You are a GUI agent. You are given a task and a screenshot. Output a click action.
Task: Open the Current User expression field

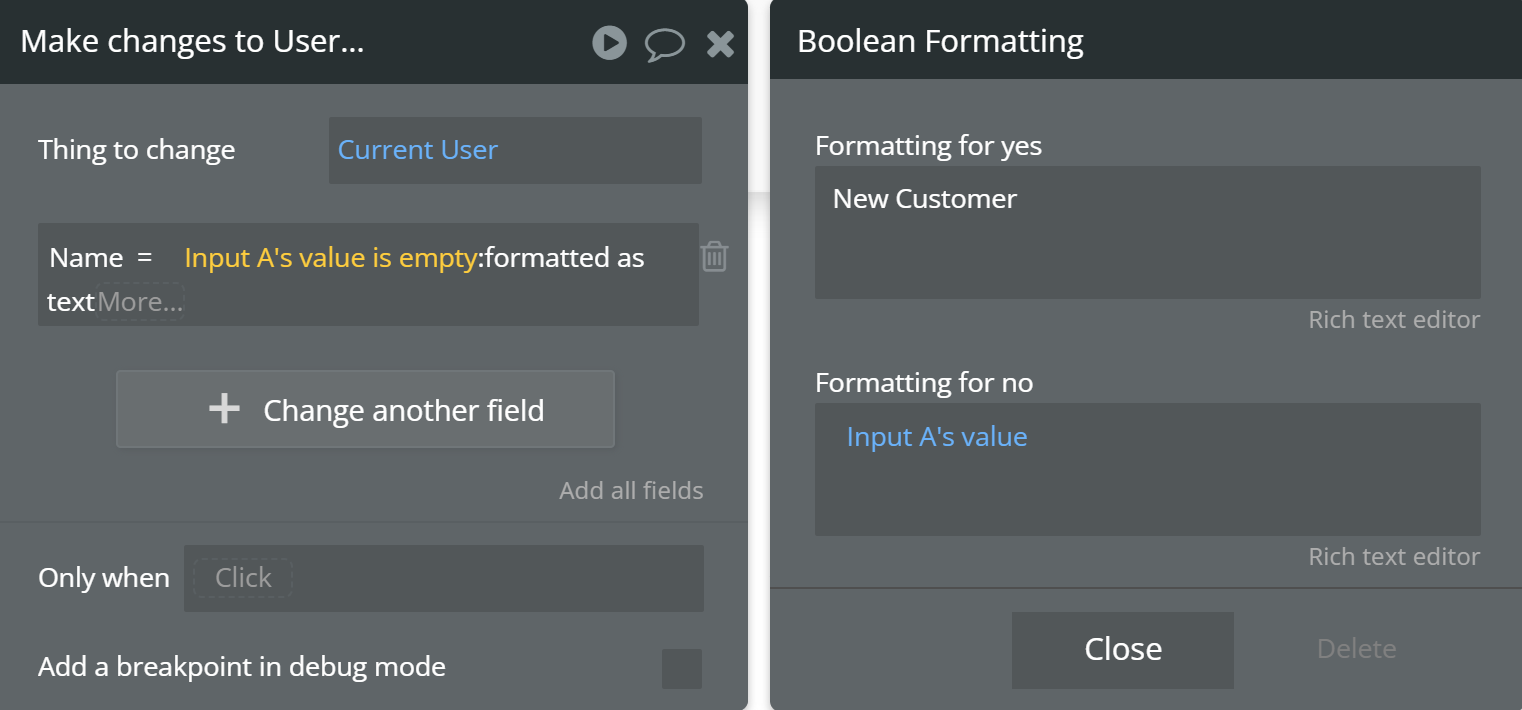point(515,150)
